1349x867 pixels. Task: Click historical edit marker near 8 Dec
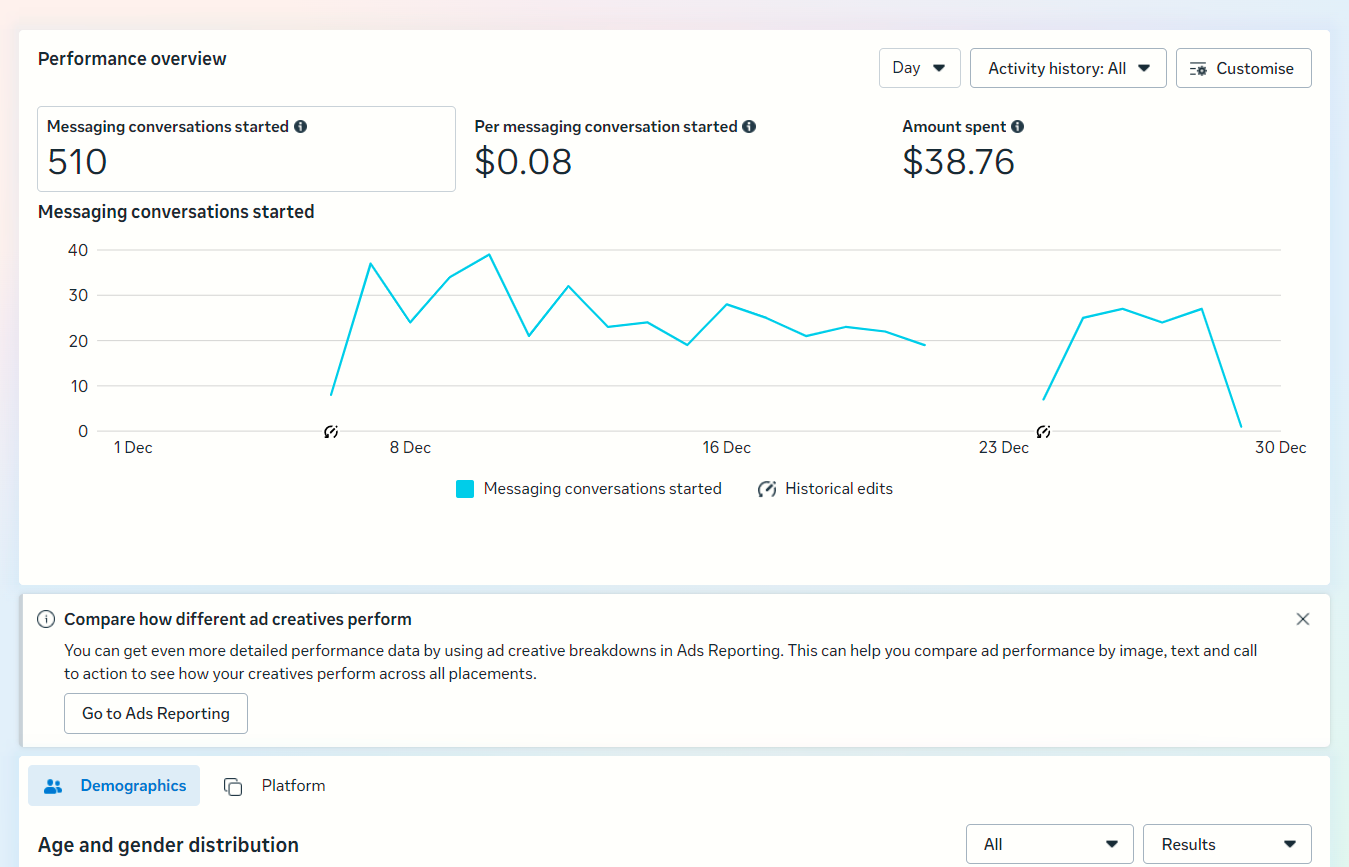point(331,432)
